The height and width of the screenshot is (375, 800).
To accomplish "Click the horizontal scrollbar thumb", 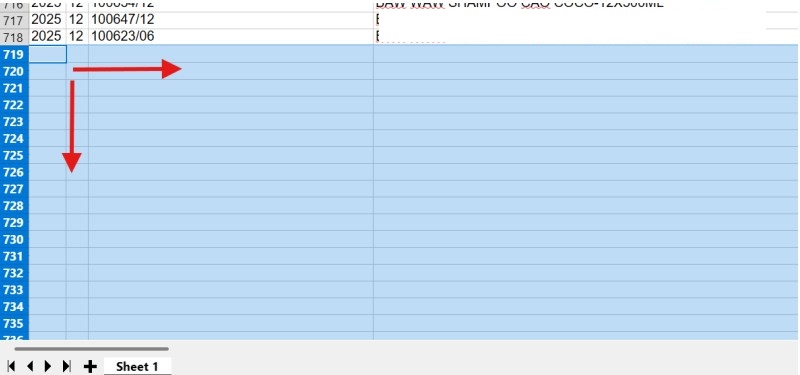I will [x=92, y=349].
